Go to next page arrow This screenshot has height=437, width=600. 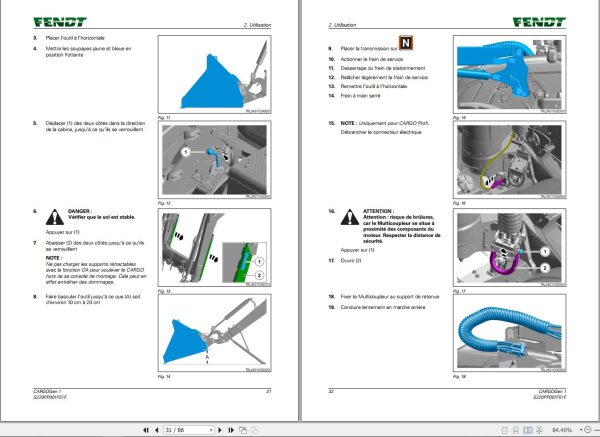tap(220, 430)
